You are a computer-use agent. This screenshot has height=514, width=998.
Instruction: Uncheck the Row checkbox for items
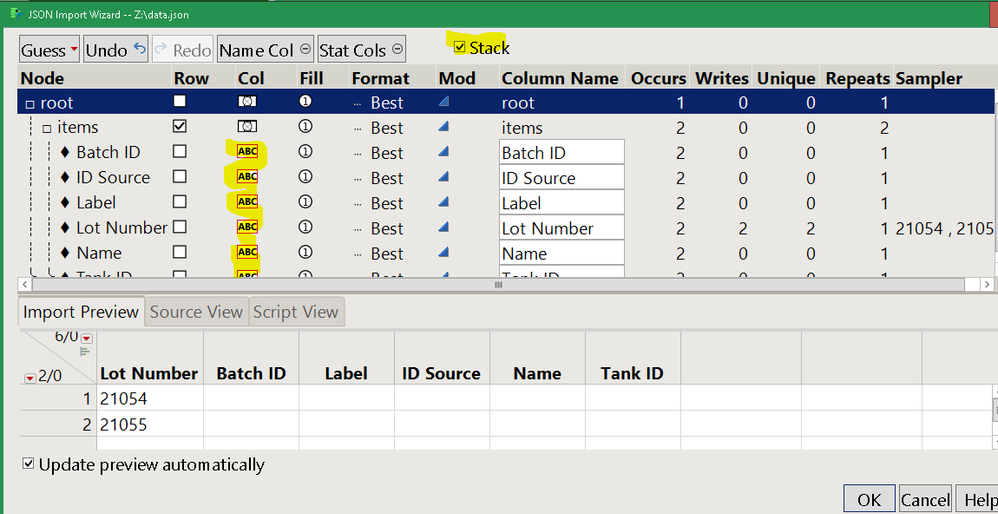pos(179,127)
